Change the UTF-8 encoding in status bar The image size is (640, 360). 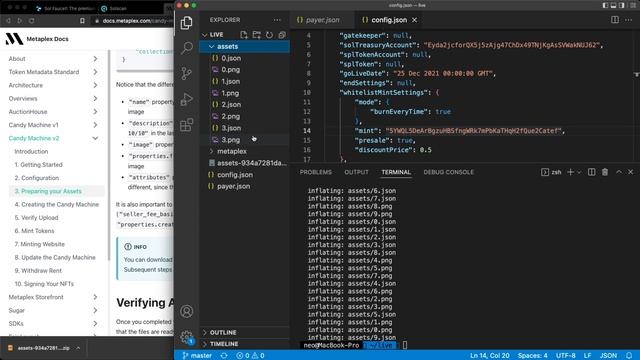pos(566,356)
